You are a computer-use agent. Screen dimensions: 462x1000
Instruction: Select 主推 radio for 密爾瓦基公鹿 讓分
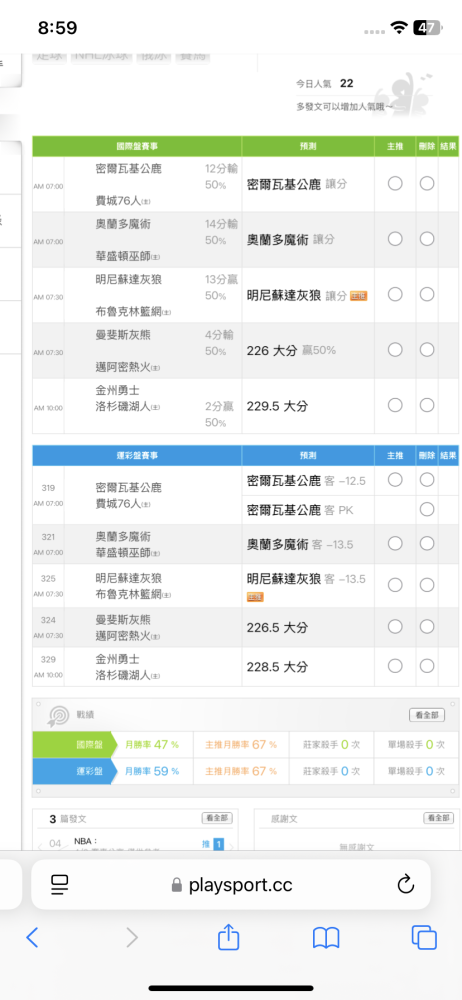(x=395, y=184)
